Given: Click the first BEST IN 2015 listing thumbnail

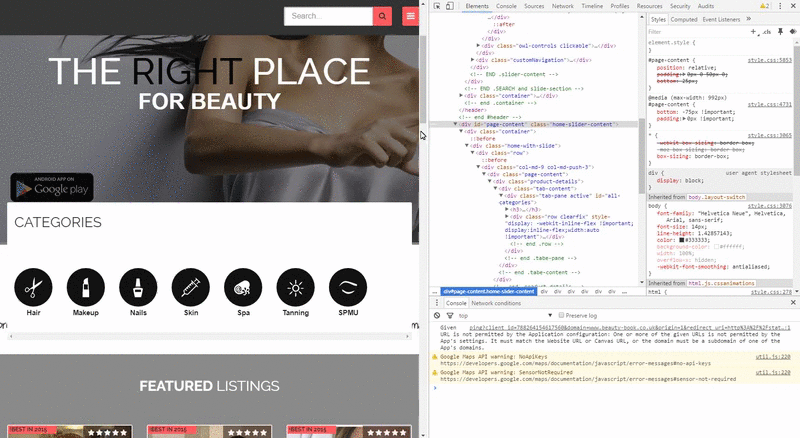Looking at the screenshot, I should pyautogui.click(x=70, y=431).
